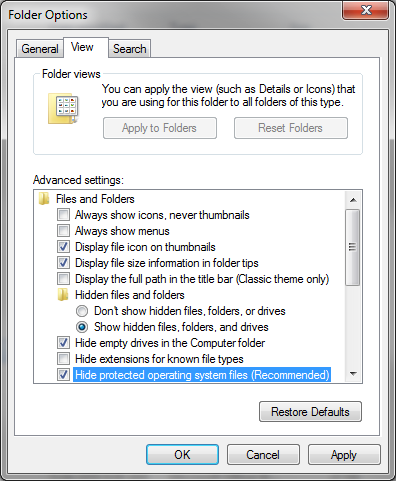The image size is (396, 481).
Task: Switch to the General tab
Action: (40, 49)
